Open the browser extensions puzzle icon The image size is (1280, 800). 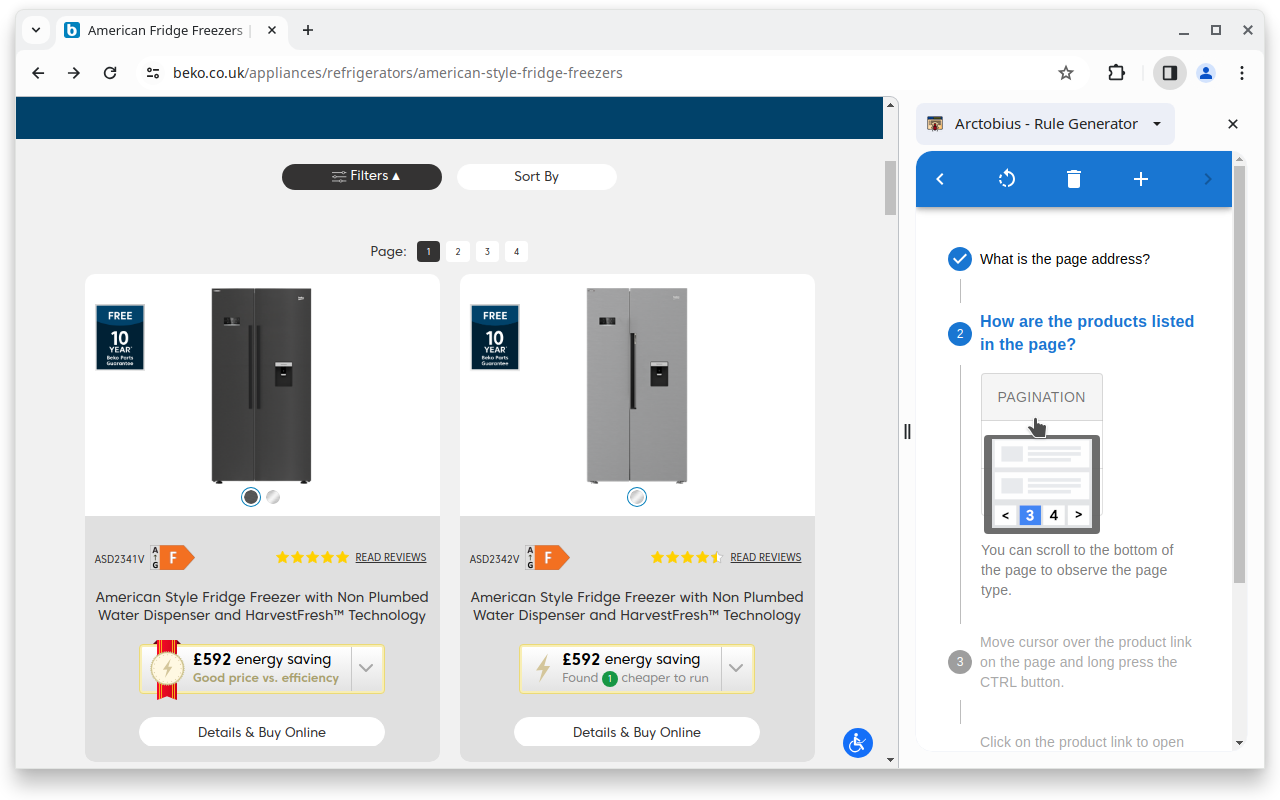coord(1116,73)
